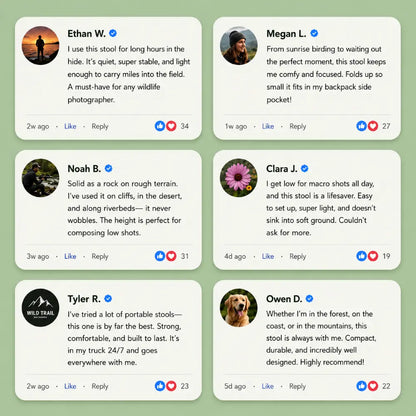Like Noah B.'s comment
This screenshot has width=416, height=416.
[70, 256]
